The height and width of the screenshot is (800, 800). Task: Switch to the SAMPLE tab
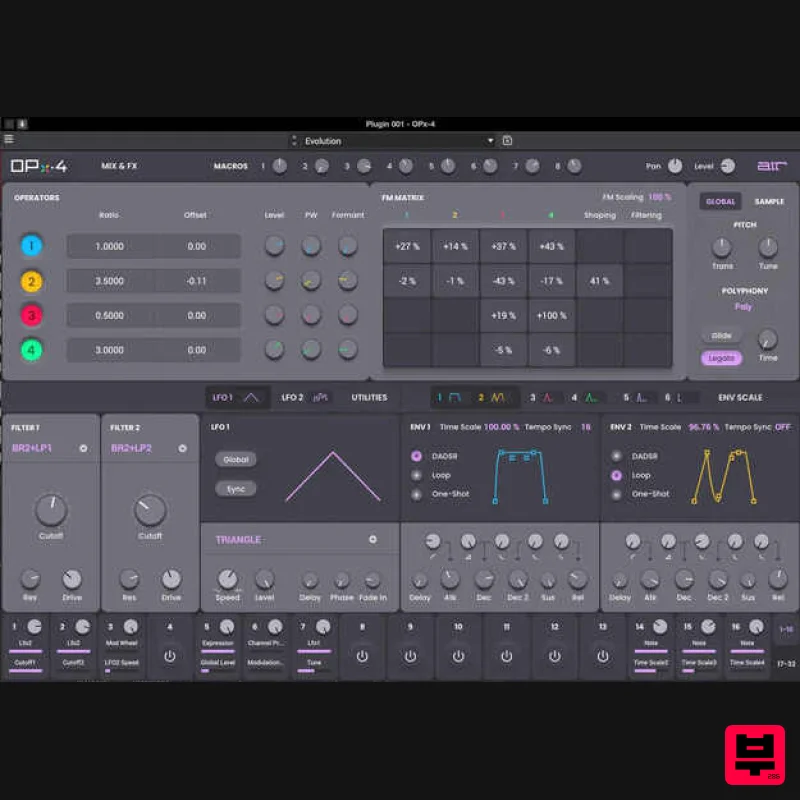coord(769,201)
